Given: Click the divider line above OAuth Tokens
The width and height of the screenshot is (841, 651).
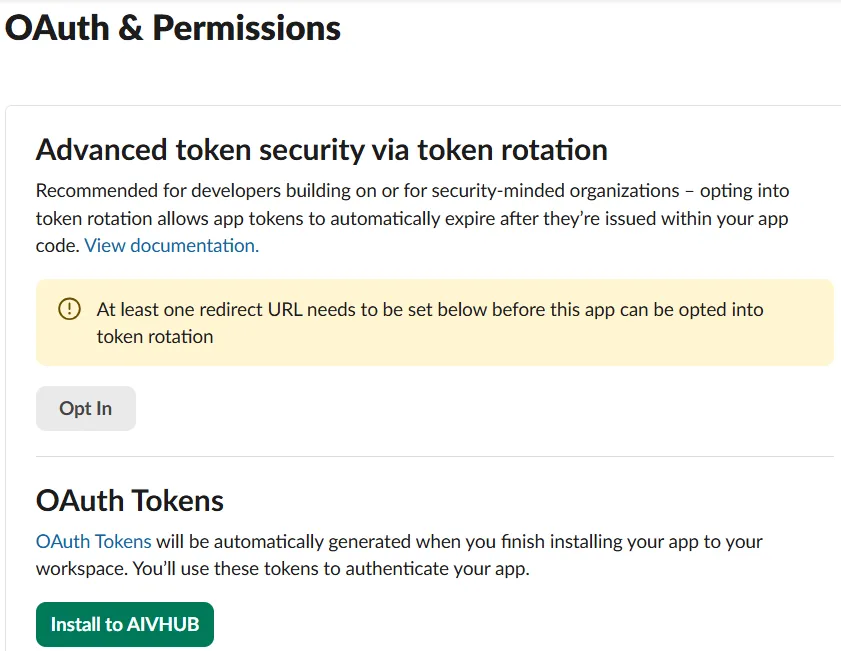Looking at the screenshot, I should [x=435, y=457].
